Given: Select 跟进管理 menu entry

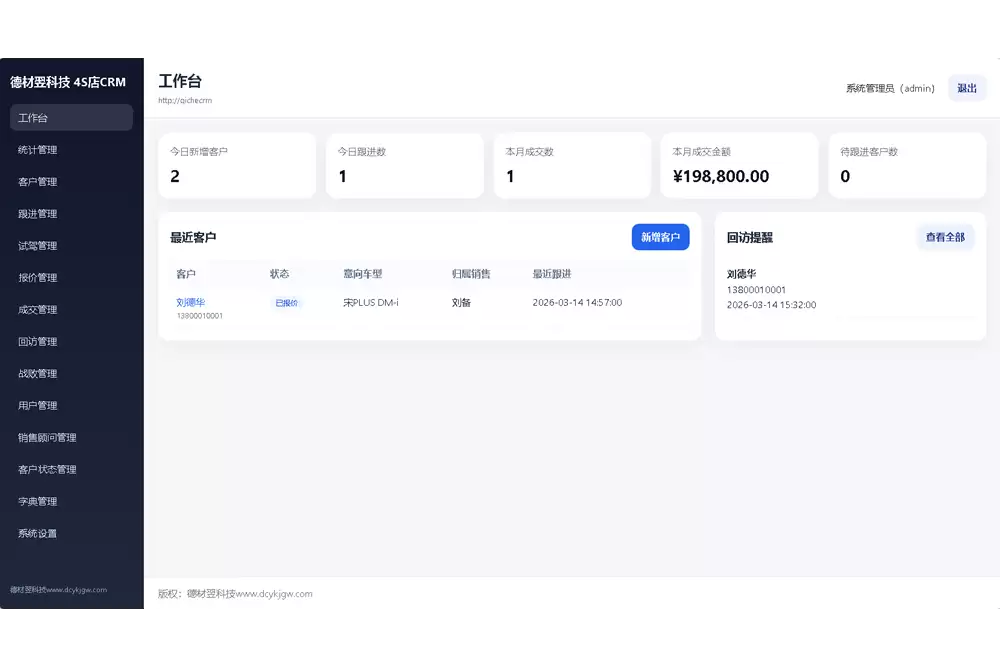Looking at the screenshot, I should pyautogui.click(x=38, y=214).
